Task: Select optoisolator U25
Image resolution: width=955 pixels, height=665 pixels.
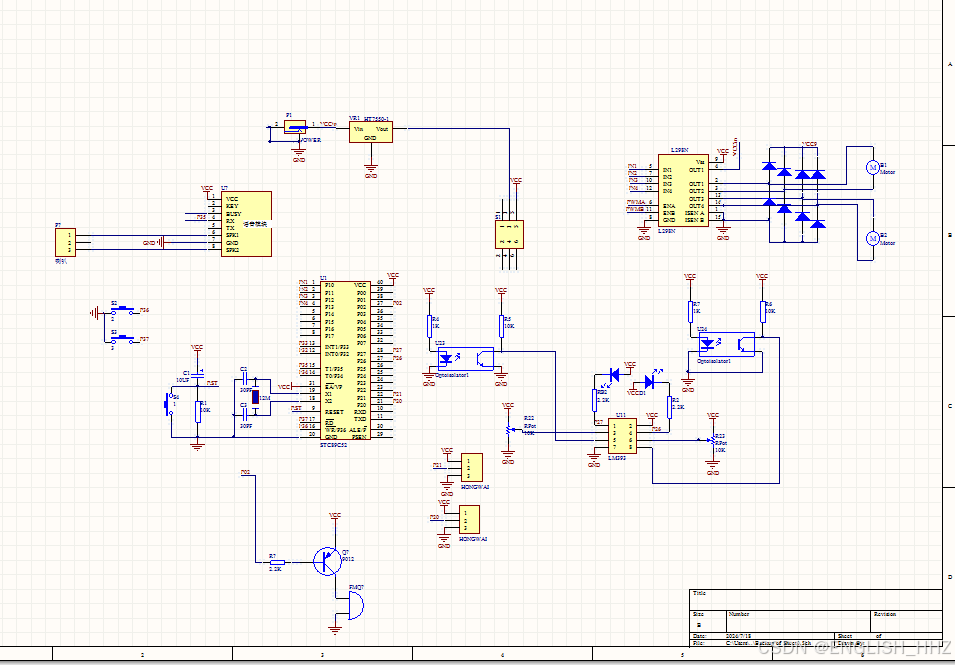Action: 466,359
